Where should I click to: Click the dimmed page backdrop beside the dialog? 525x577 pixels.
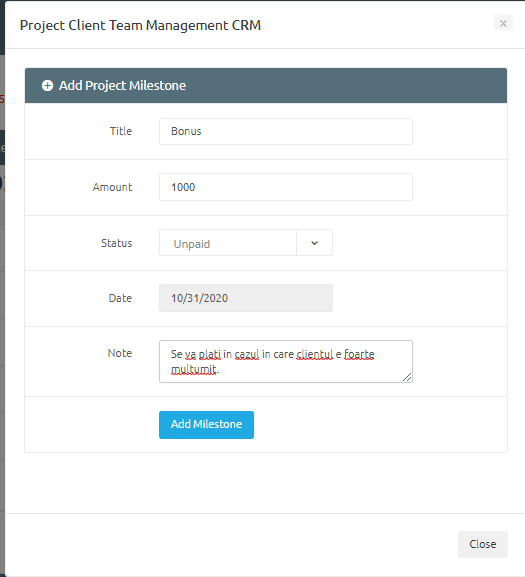pyautogui.click(x=2, y=294)
